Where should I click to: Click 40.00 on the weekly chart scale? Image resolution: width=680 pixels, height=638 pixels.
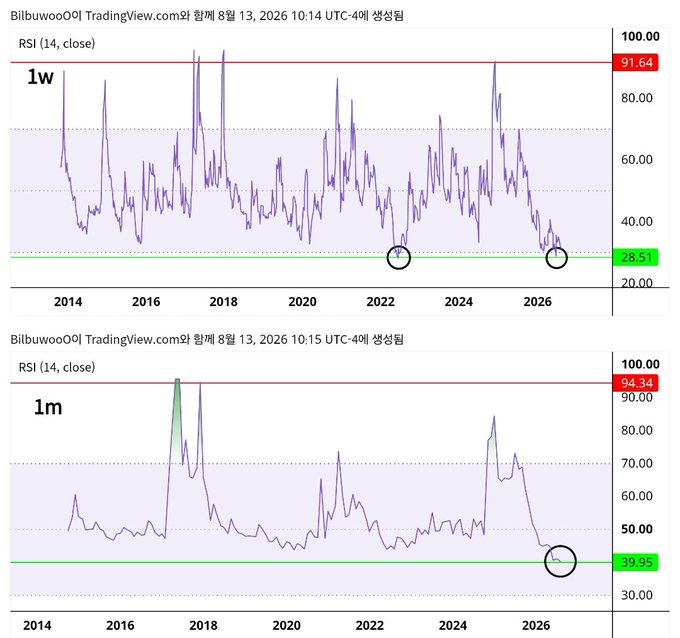(637, 222)
